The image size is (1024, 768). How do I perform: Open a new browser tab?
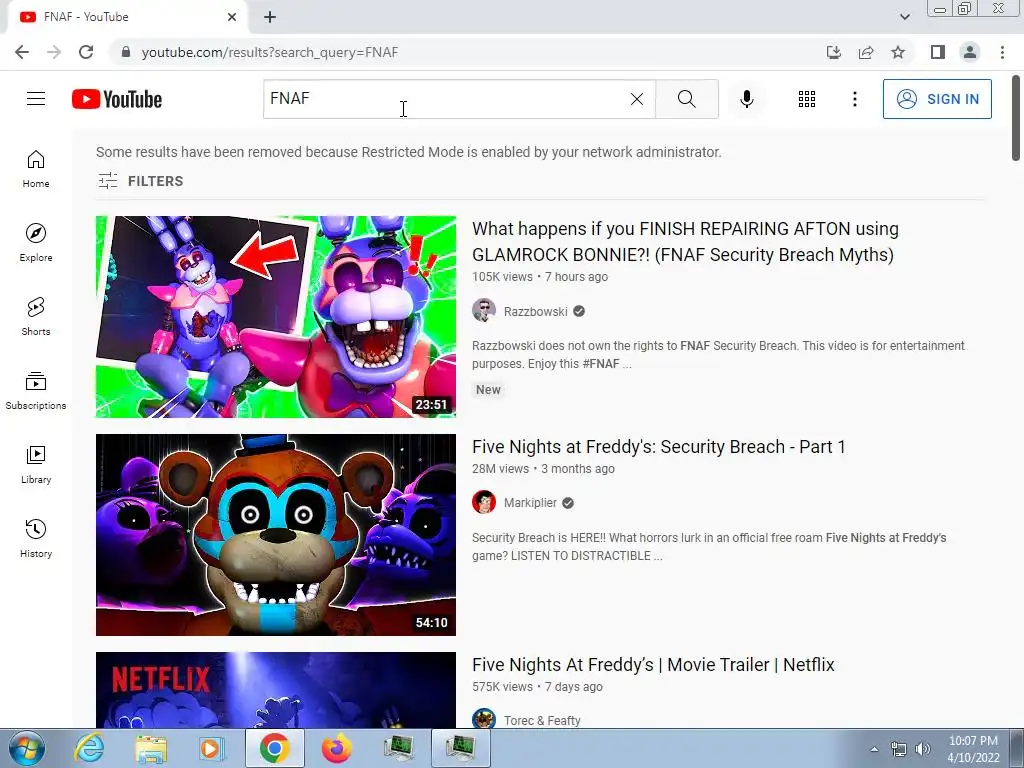(270, 17)
